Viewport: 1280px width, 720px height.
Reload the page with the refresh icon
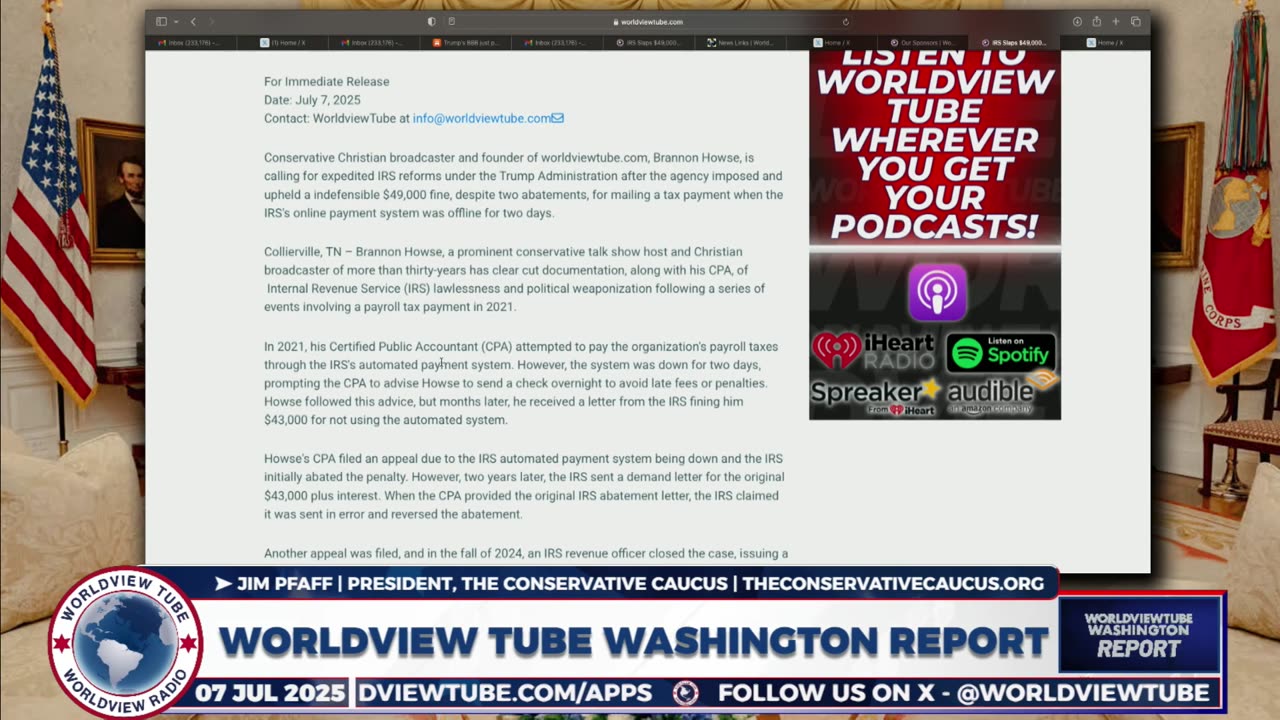(x=845, y=21)
